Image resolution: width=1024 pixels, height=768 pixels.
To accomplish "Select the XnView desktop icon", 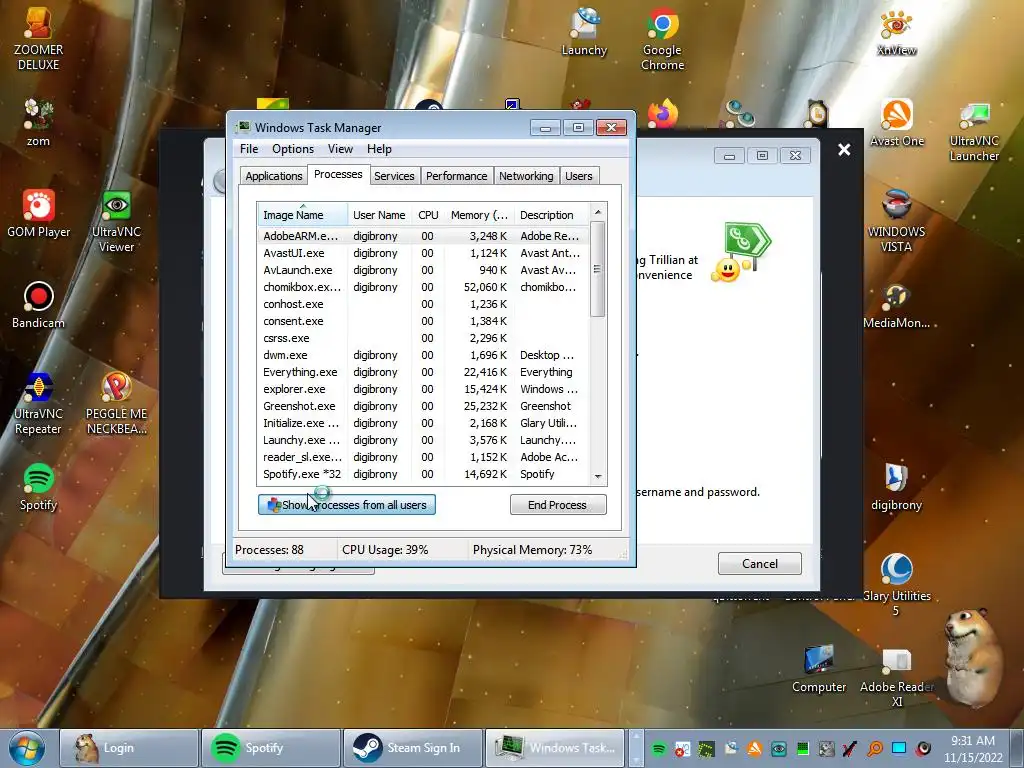I will pyautogui.click(x=896, y=33).
